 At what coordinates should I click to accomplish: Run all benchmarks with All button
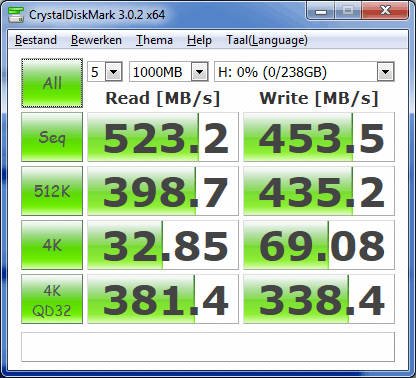[52, 83]
